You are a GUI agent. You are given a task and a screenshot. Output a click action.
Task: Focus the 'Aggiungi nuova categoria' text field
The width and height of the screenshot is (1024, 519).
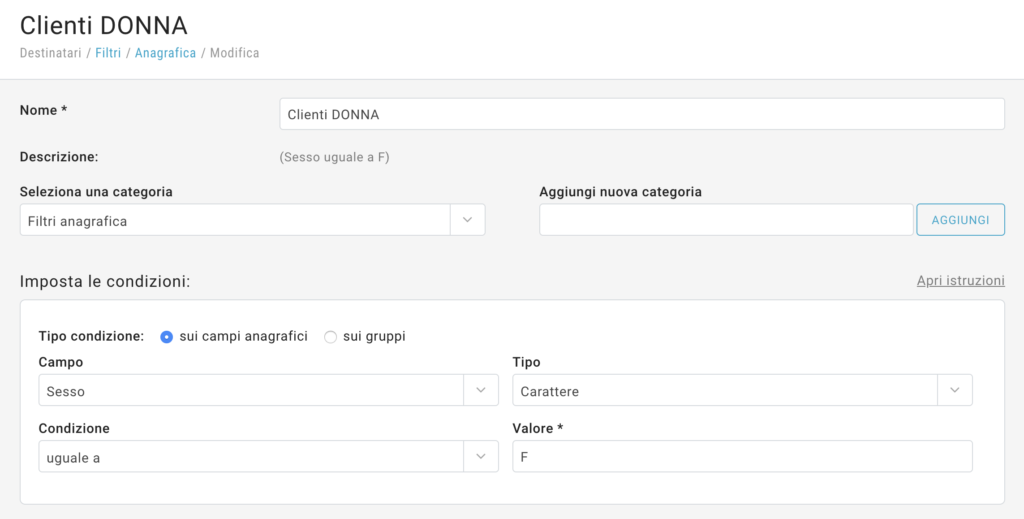725,220
